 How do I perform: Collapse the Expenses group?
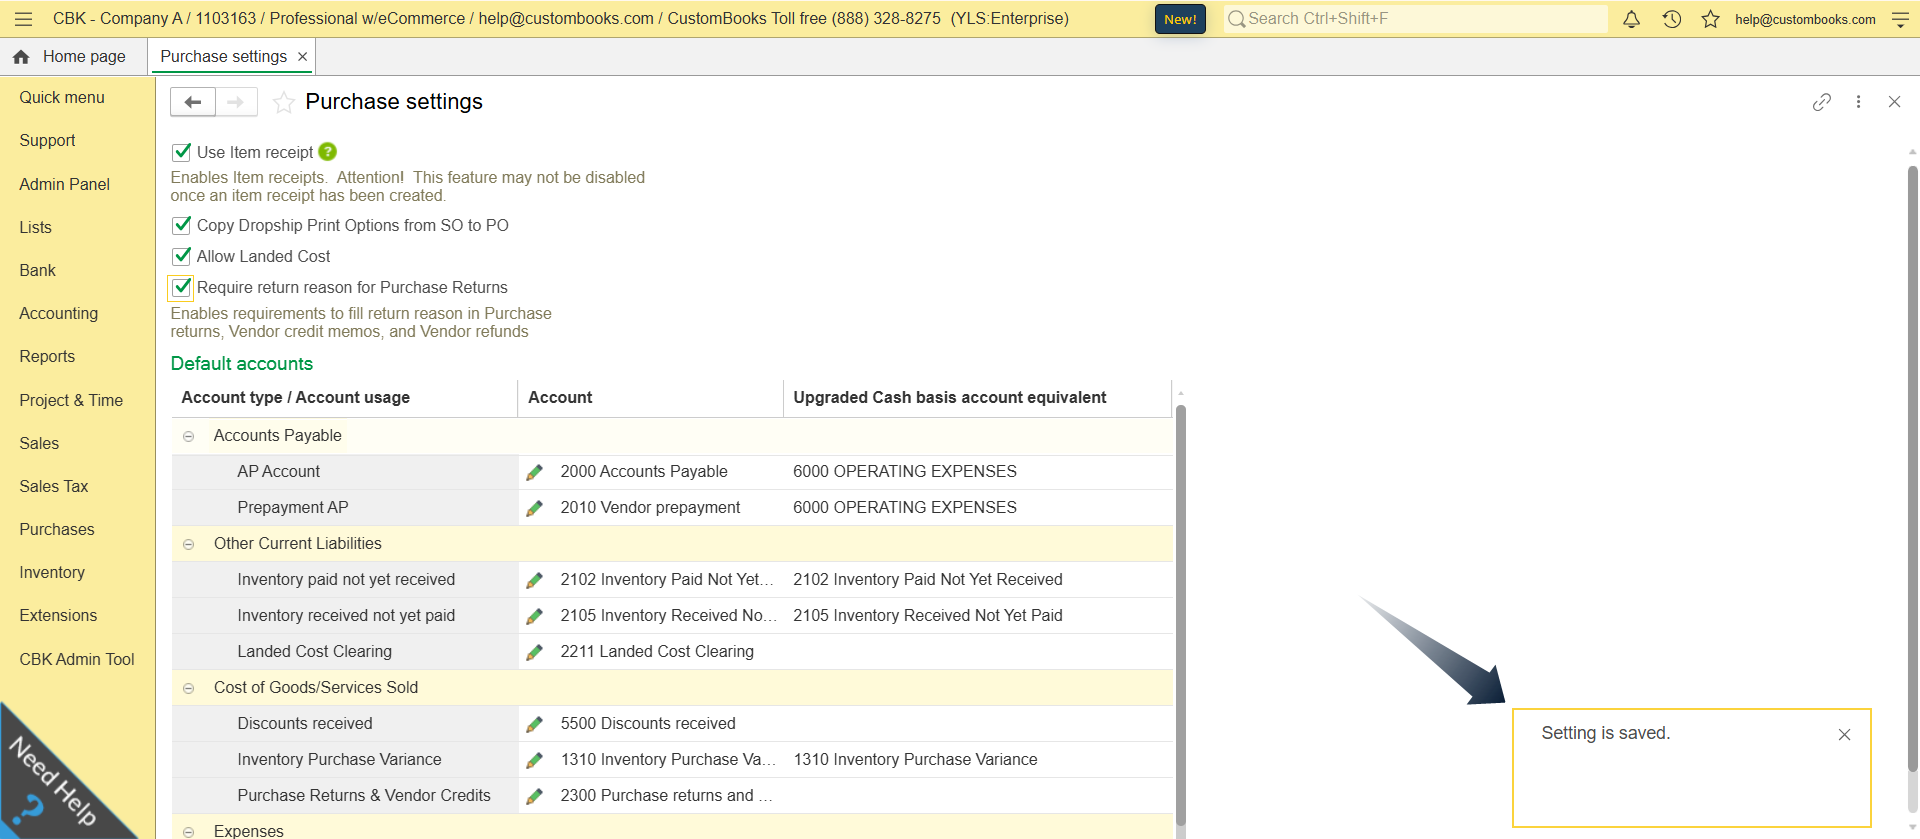pos(188,831)
